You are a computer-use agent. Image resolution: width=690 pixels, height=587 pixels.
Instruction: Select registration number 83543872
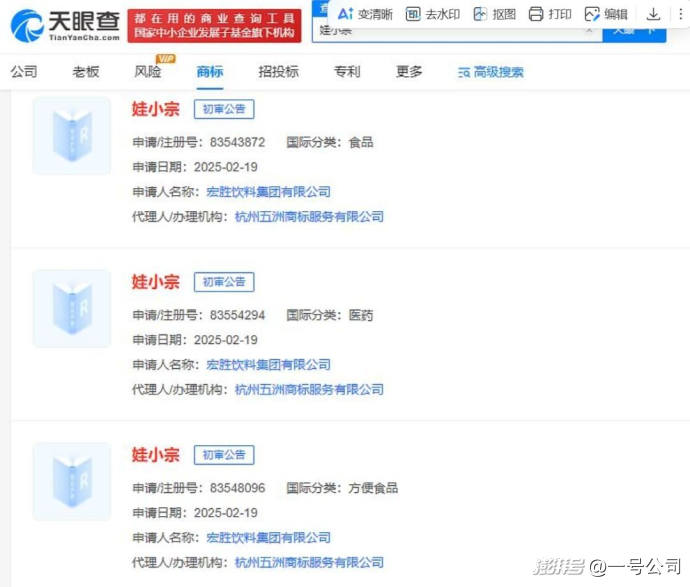coord(238,143)
